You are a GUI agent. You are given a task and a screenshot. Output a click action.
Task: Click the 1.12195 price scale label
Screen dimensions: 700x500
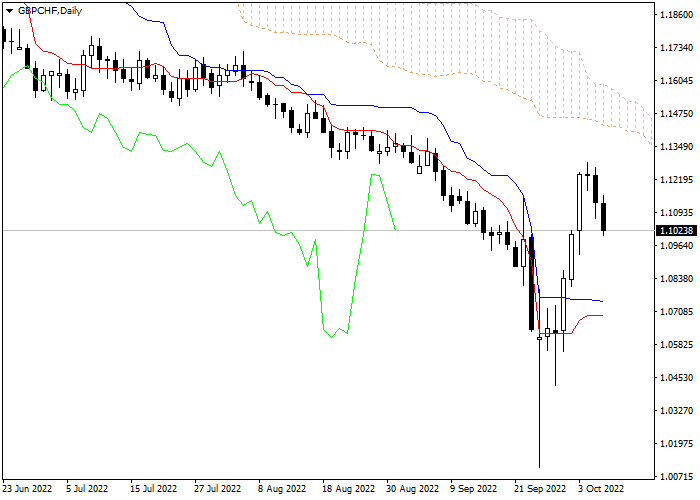[677, 180]
